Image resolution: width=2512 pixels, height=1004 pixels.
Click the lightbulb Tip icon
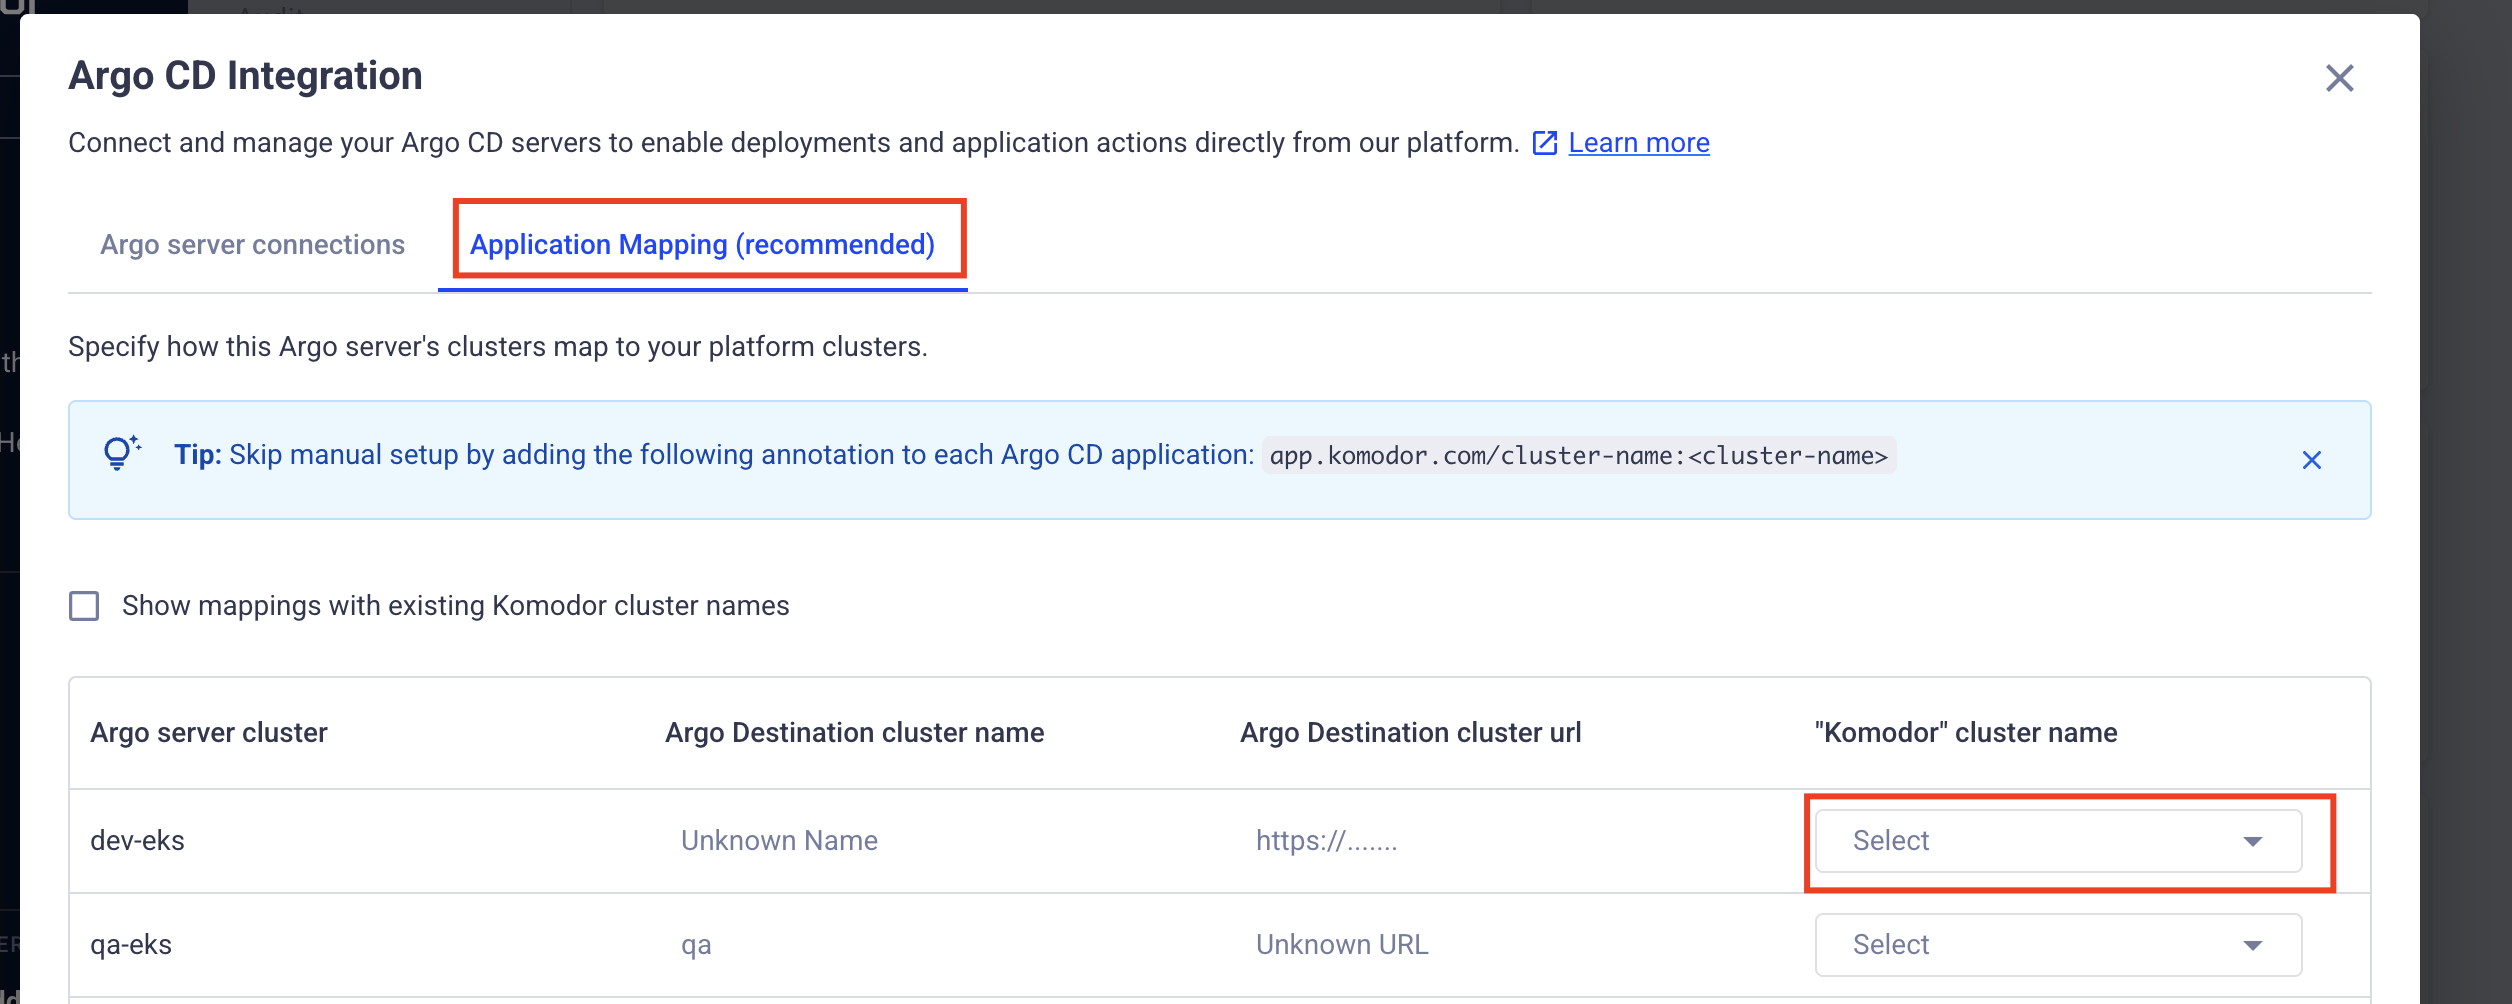pyautogui.click(x=120, y=453)
